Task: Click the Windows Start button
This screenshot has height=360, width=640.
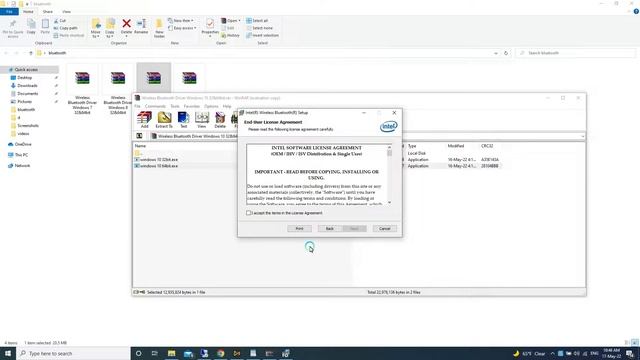Action: [x=8, y=353]
